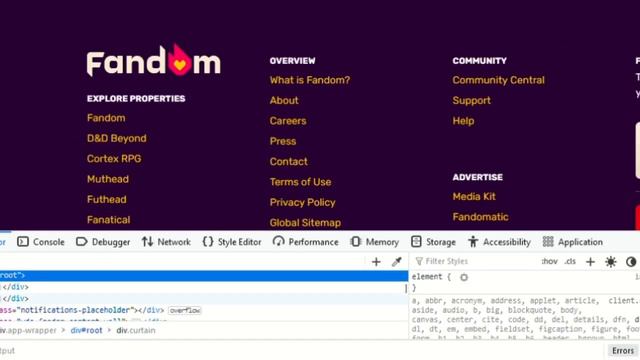
Task: Open the Muthead link
Action: click(x=108, y=179)
